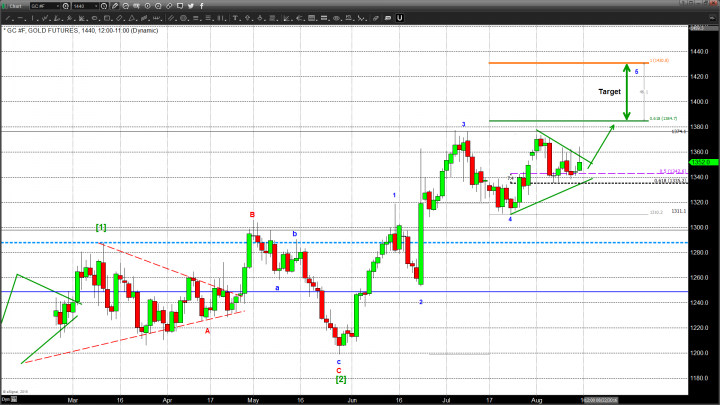Select the horizontal line drawing tool
This screenshot has height=405, width=720.
(x=20, y=18)
